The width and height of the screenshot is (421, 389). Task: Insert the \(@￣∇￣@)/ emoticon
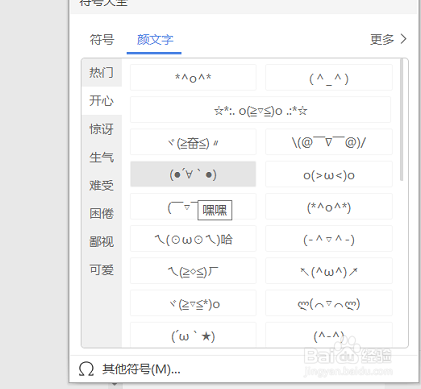[329, 142]
